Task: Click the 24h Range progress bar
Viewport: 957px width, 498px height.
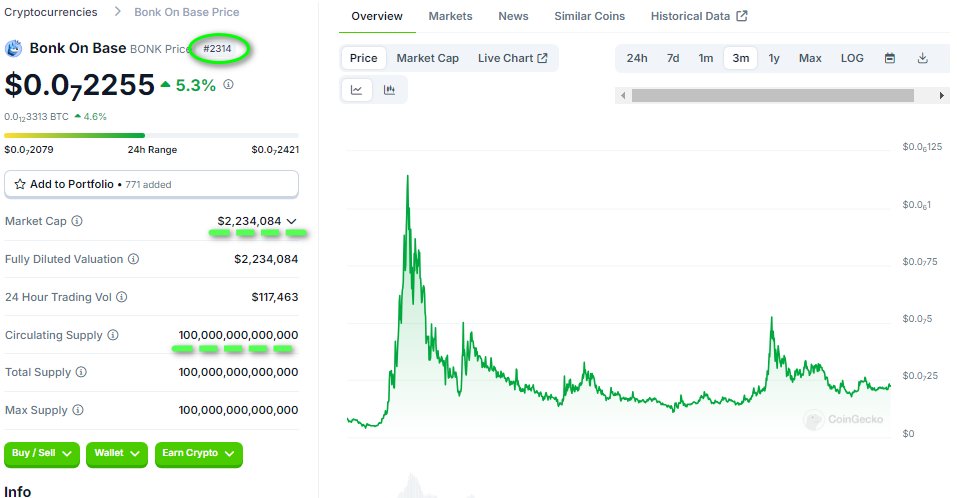Action: tap(151, 135)
